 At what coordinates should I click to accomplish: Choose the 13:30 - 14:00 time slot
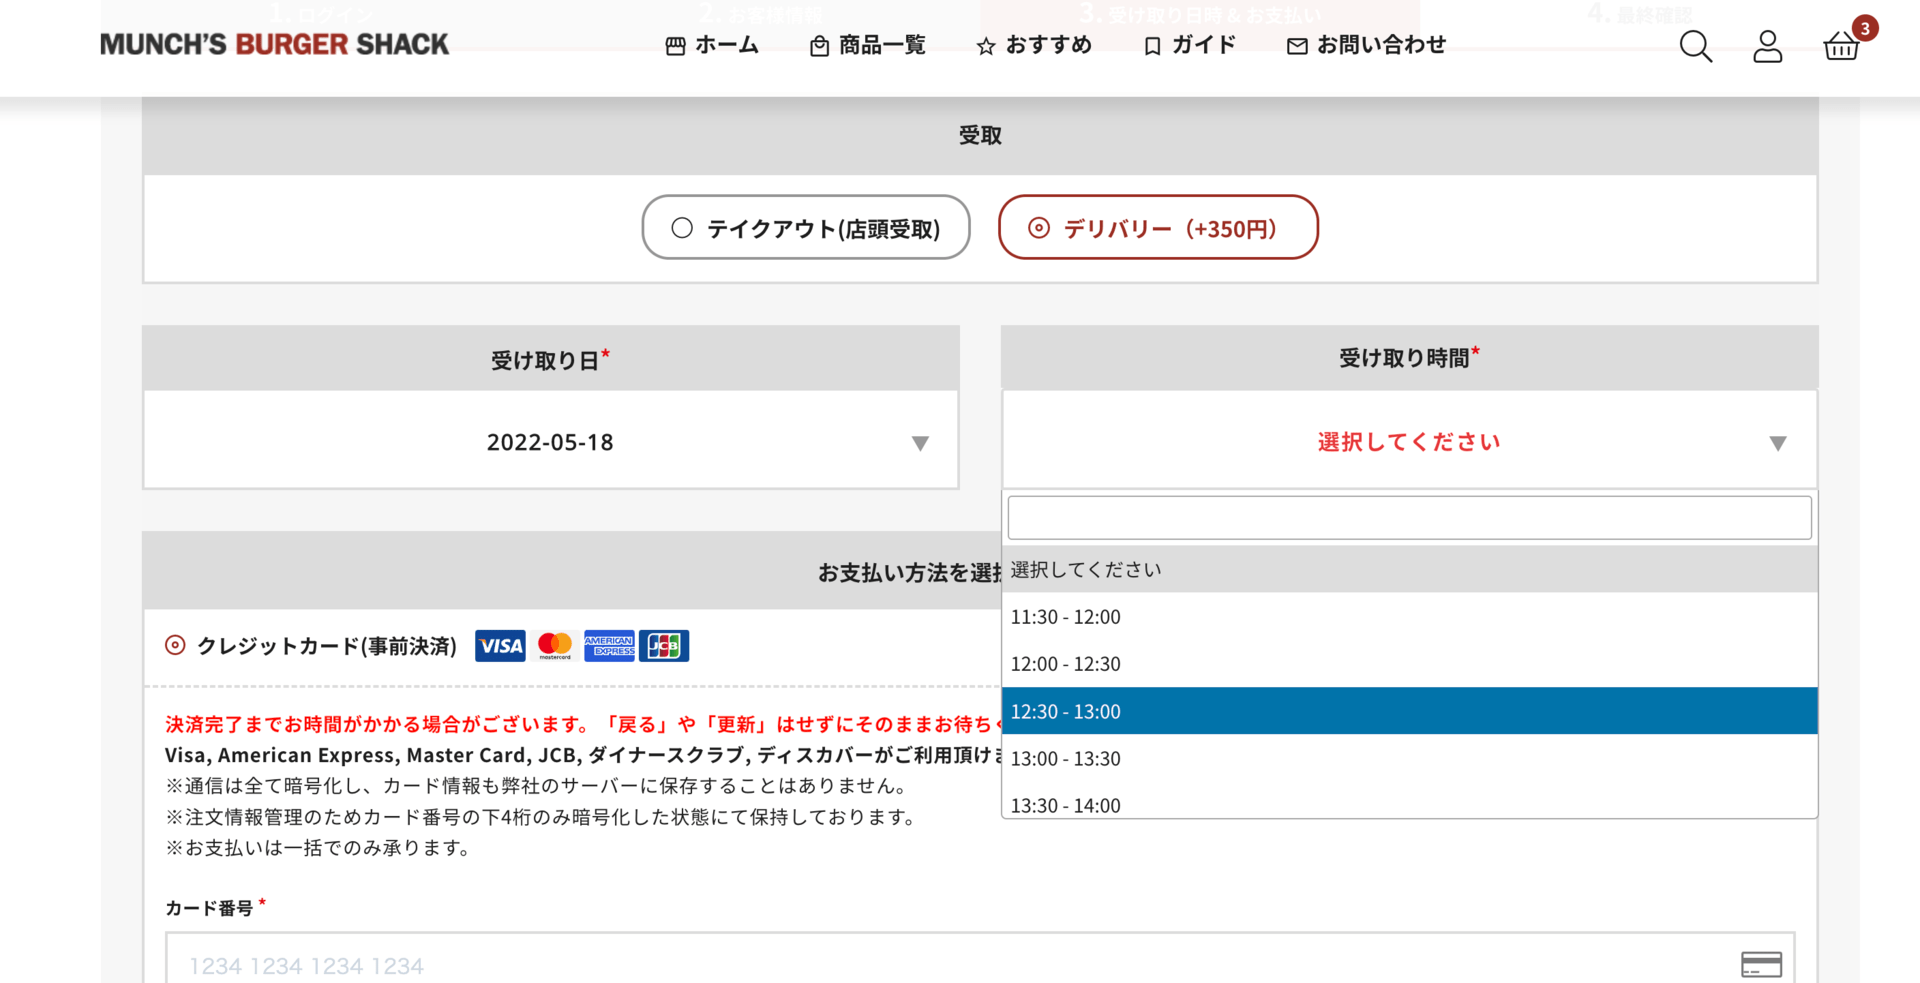pos(1409,802)
